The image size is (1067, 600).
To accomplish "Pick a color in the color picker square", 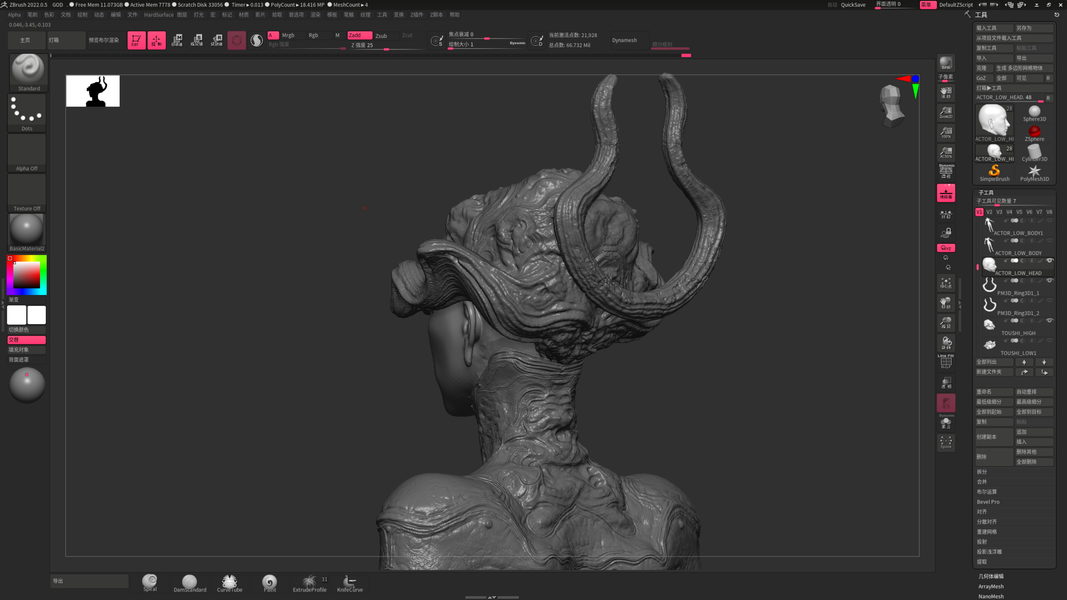I will tap(27, 276).
